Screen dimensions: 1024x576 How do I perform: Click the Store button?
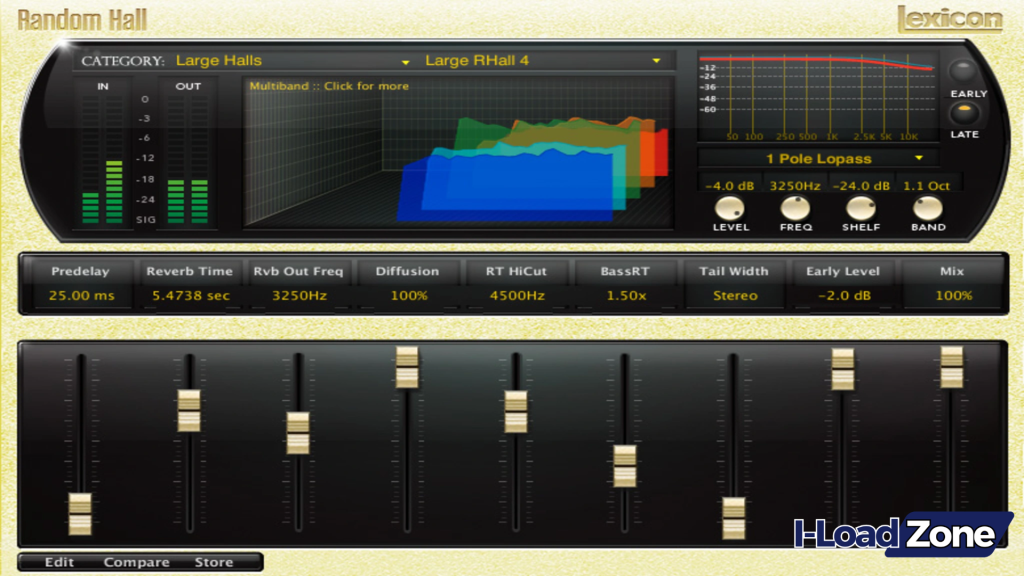(x=214, y=562)
